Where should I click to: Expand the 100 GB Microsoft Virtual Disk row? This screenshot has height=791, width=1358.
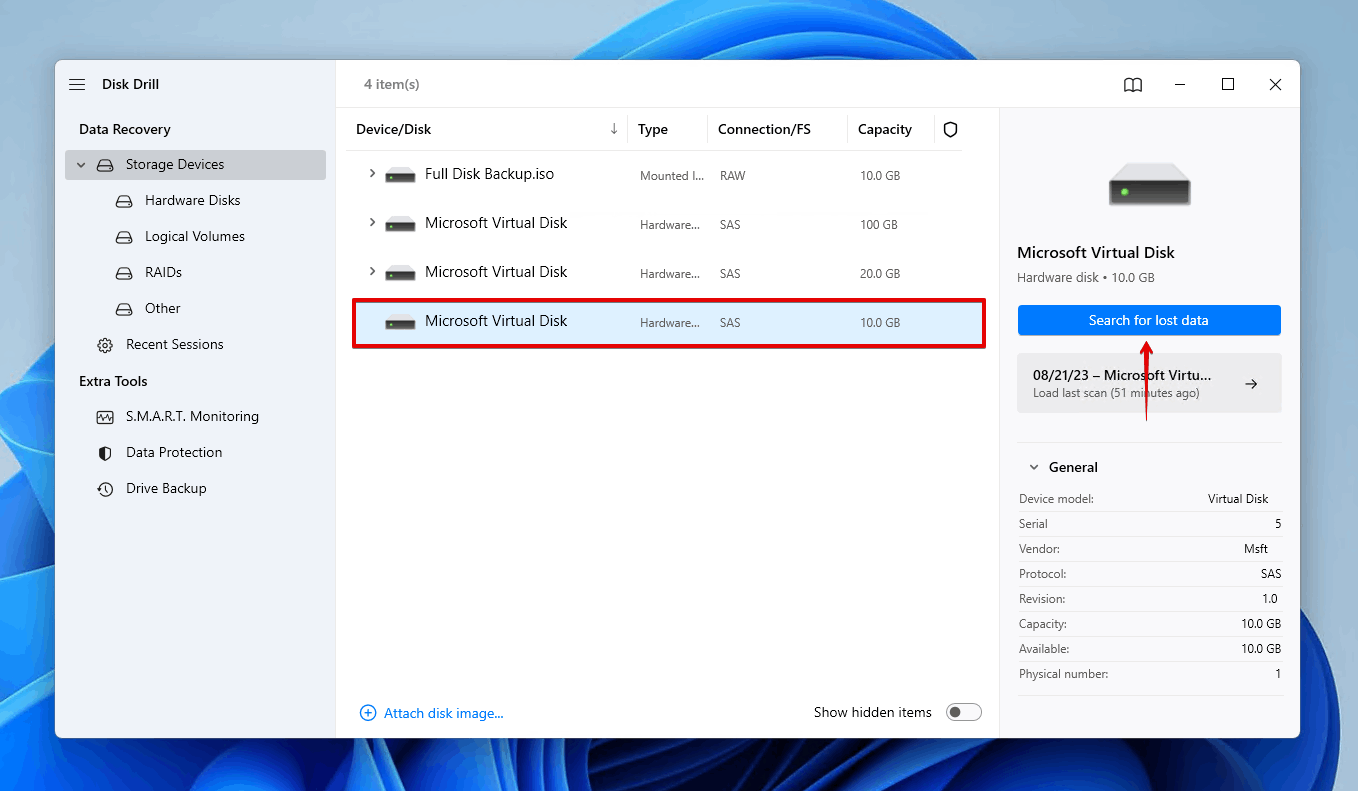point(372,223)
